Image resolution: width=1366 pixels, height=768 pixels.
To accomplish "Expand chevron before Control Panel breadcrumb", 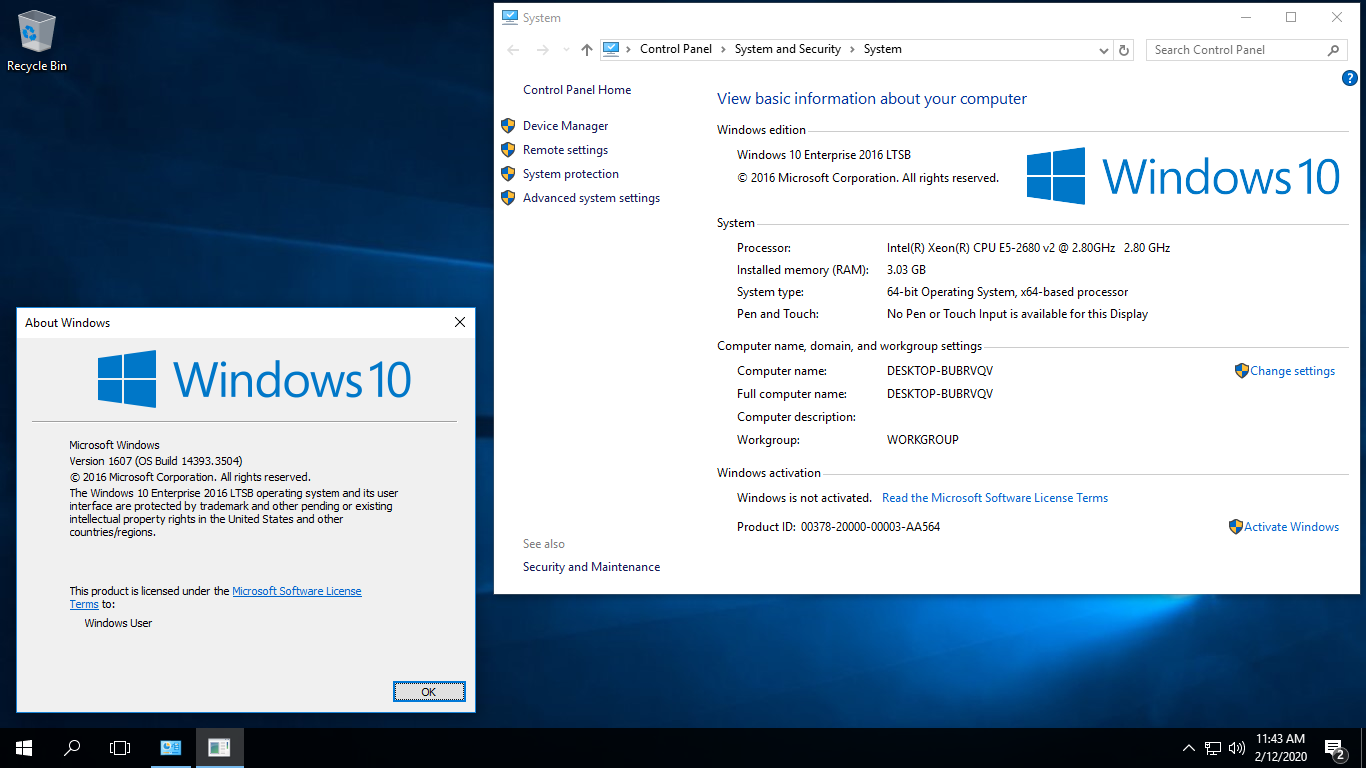I will [630, 49].
